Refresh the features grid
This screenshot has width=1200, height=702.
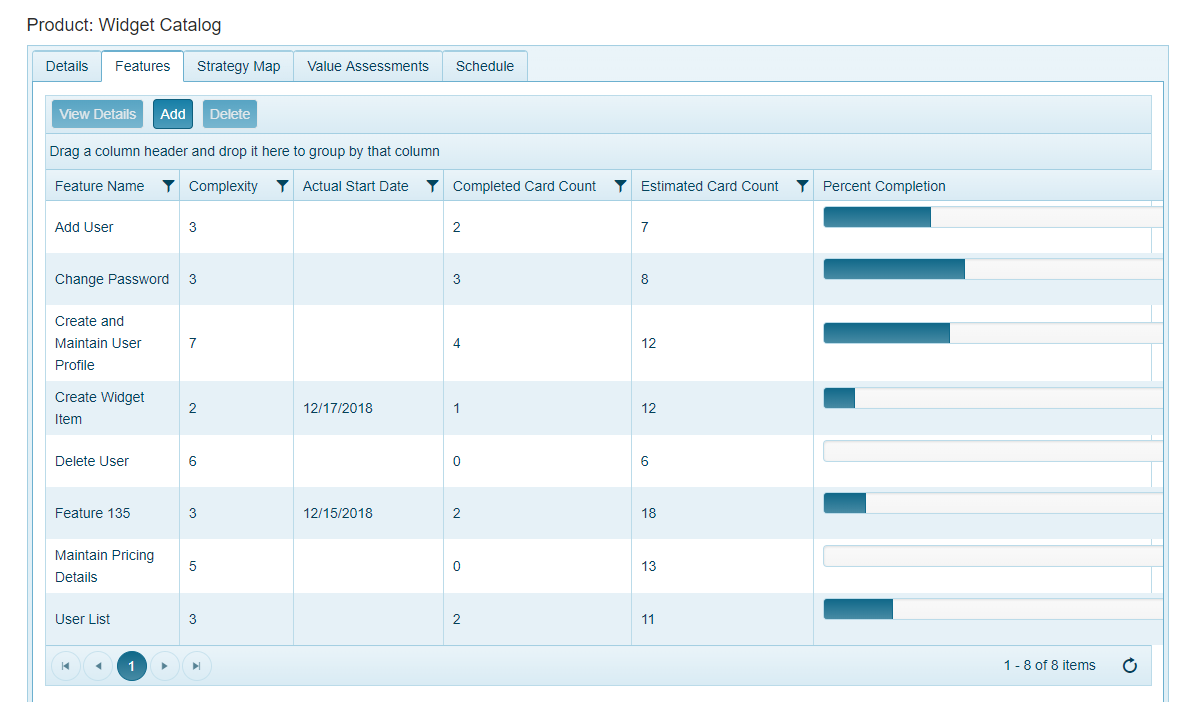click(x=1130, y=666)
